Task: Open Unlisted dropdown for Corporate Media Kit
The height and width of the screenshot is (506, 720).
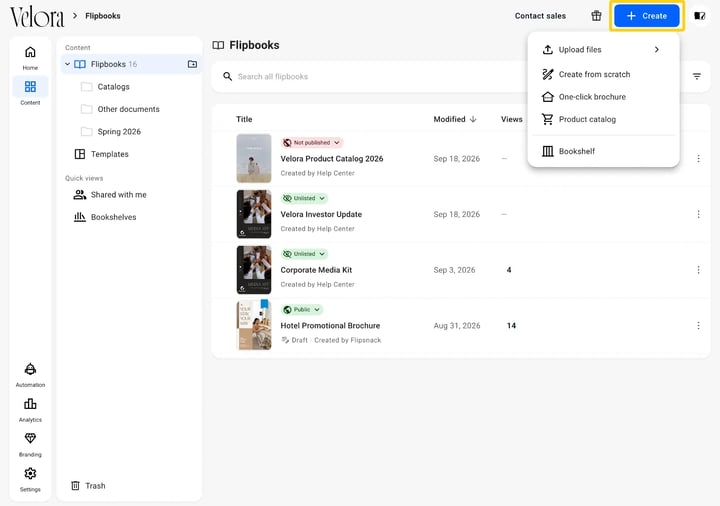Action: point(304,254)
